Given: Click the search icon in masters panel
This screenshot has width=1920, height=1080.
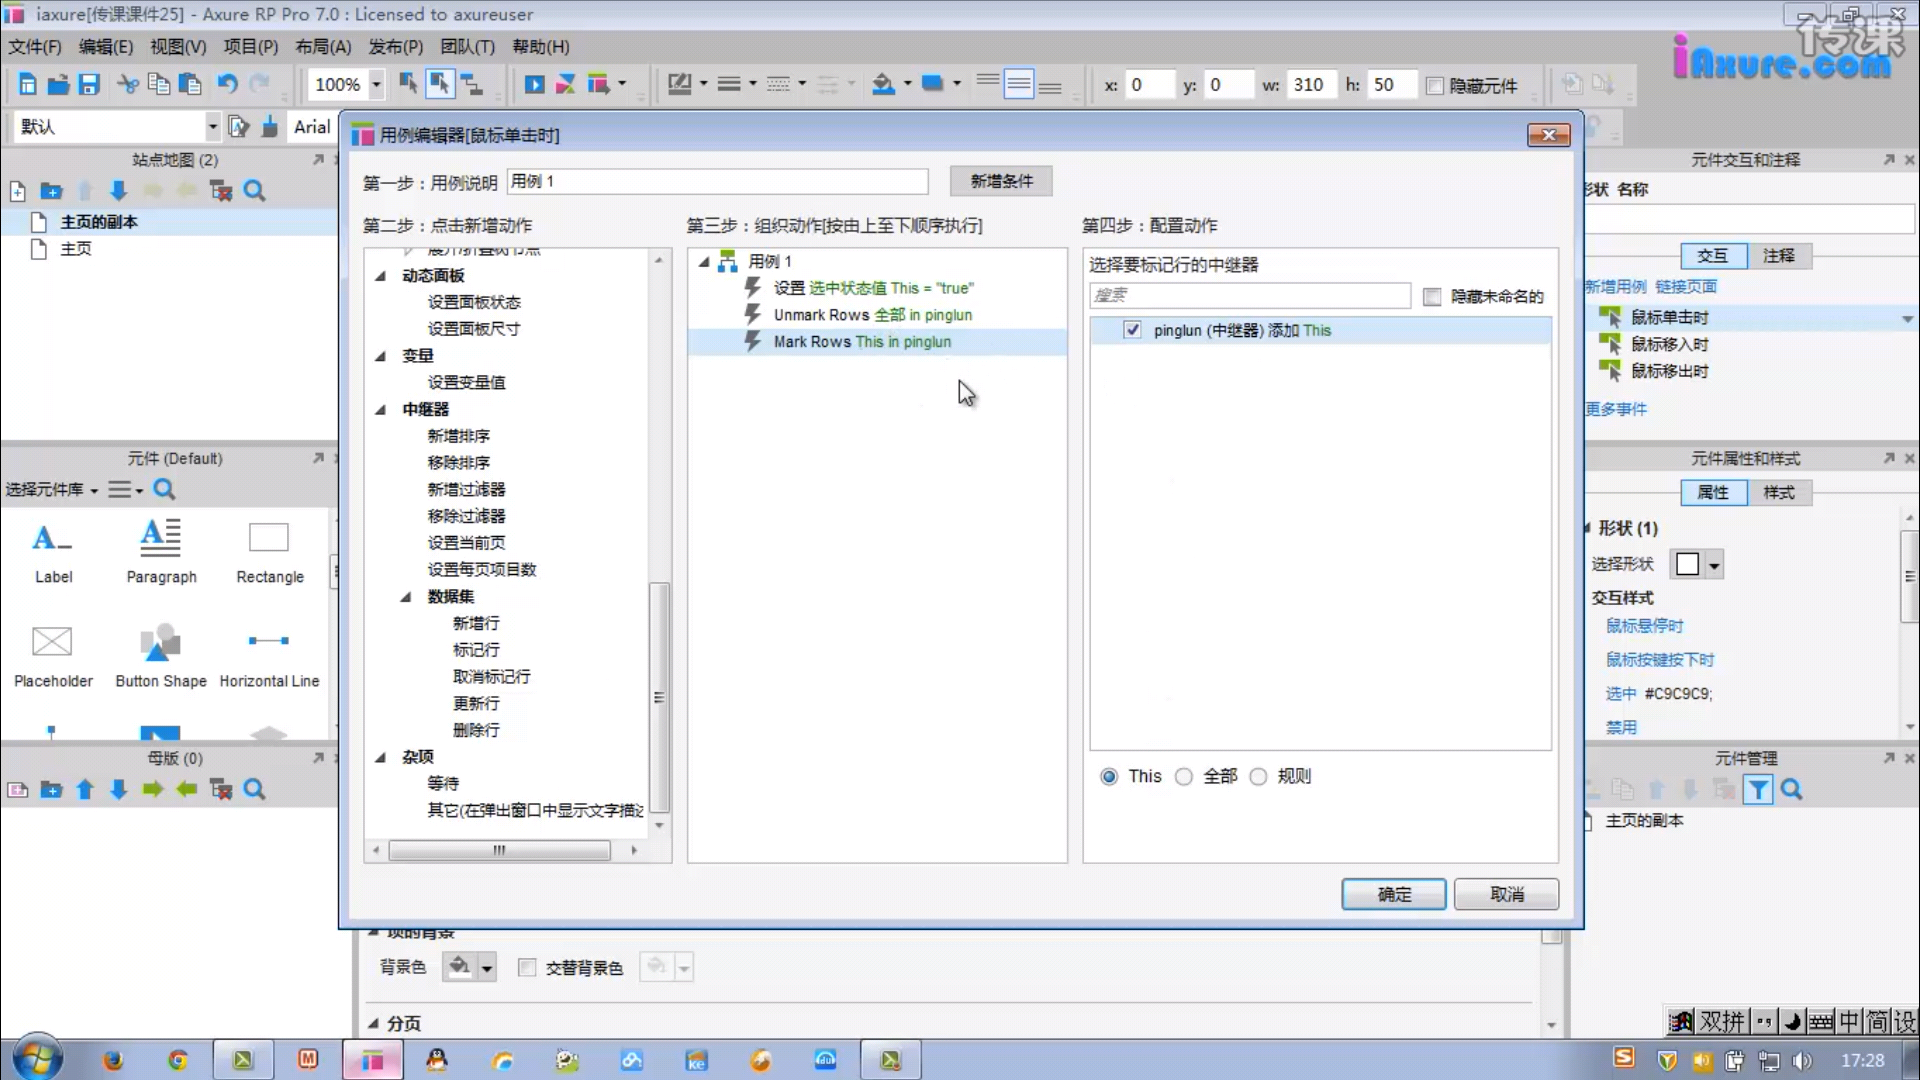Looking at the screenshot, I should click(255, 790).
